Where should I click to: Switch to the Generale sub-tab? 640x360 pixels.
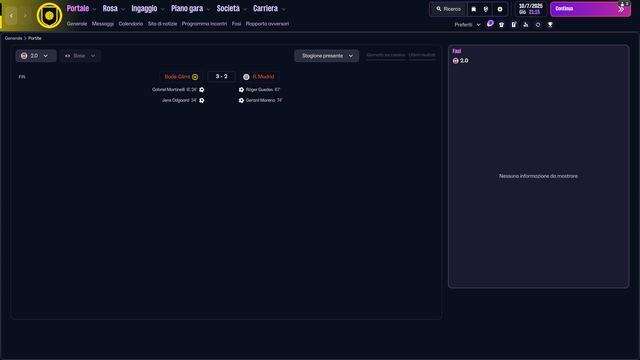click(77, 24)
